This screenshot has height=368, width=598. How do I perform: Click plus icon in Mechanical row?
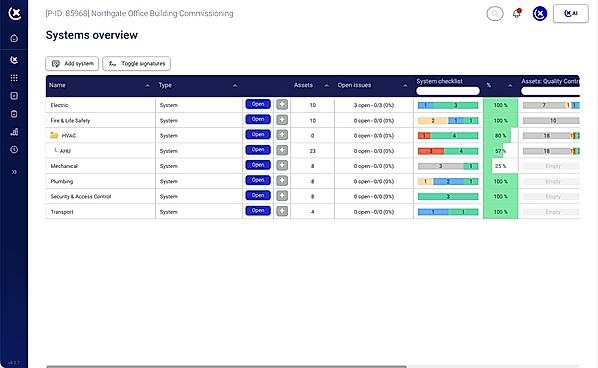coord(282,165)
